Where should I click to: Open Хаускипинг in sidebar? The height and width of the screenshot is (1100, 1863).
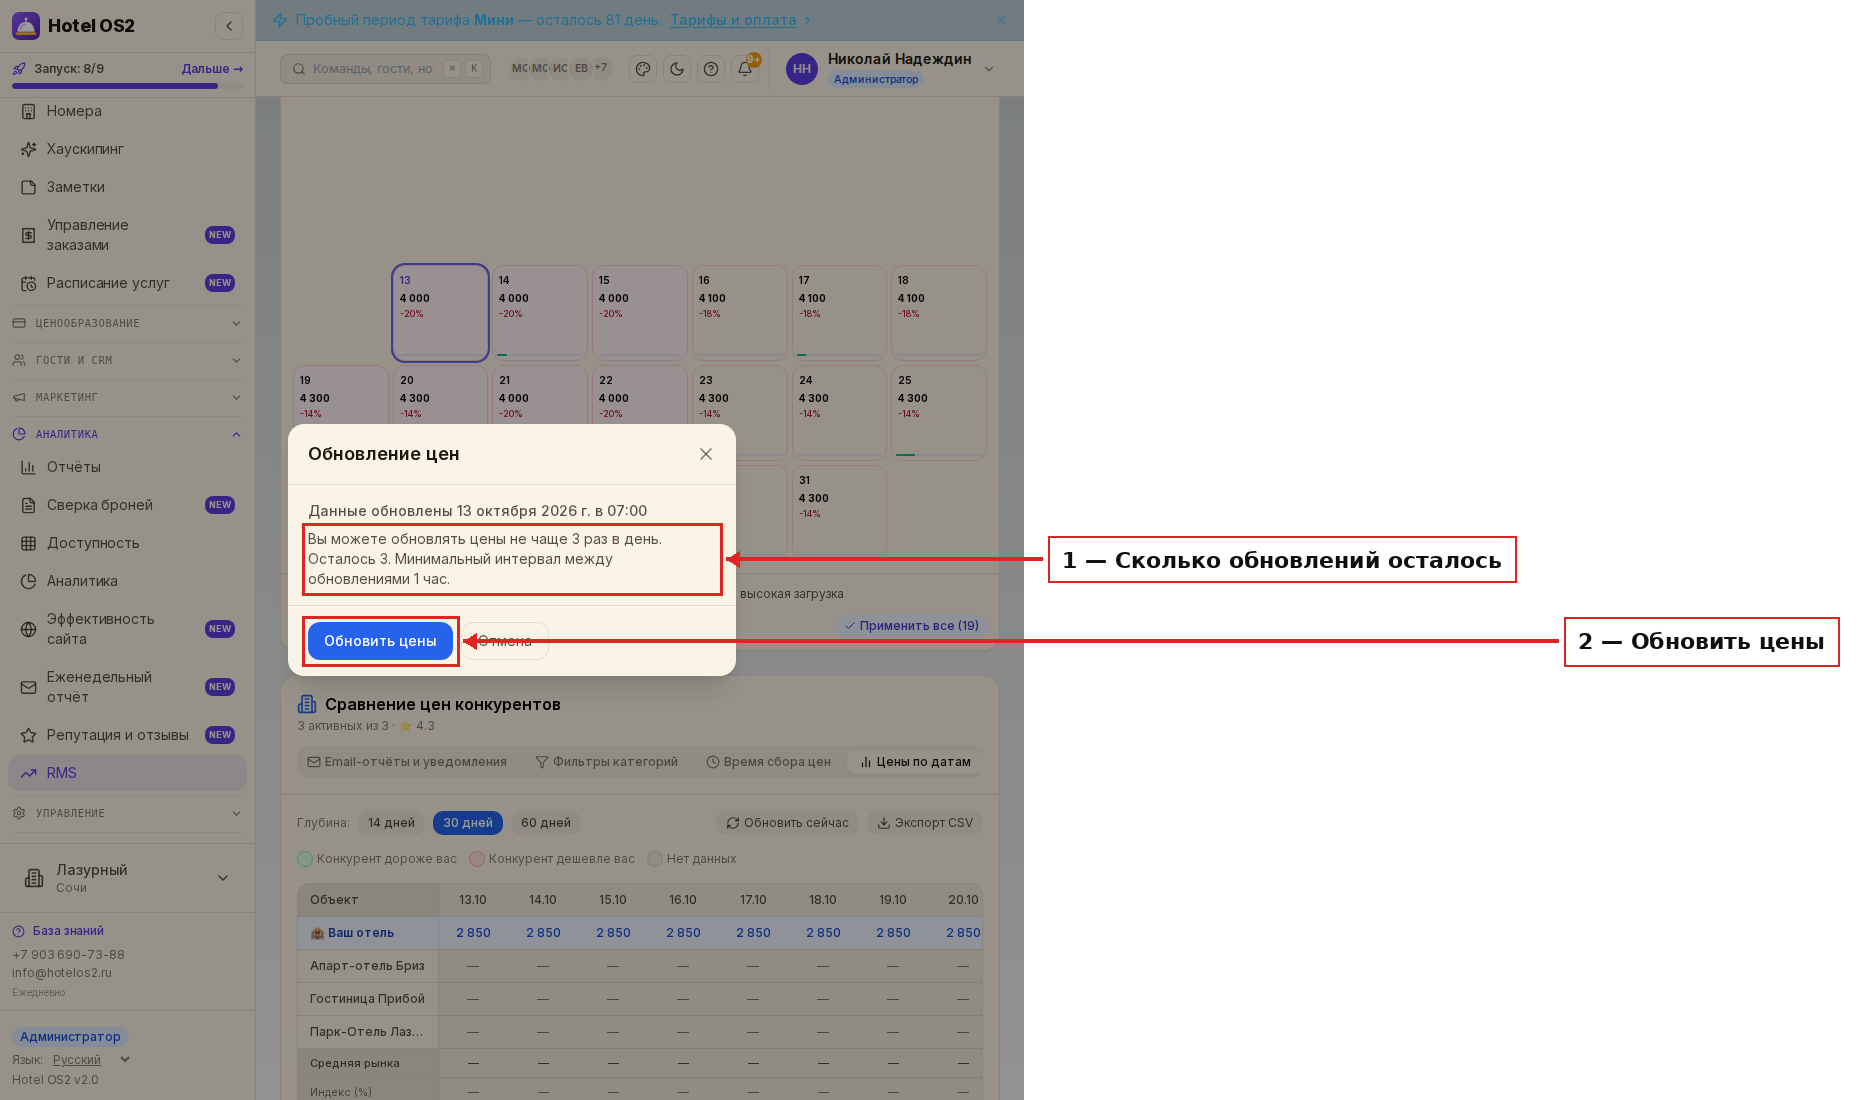tap(127, 149)
